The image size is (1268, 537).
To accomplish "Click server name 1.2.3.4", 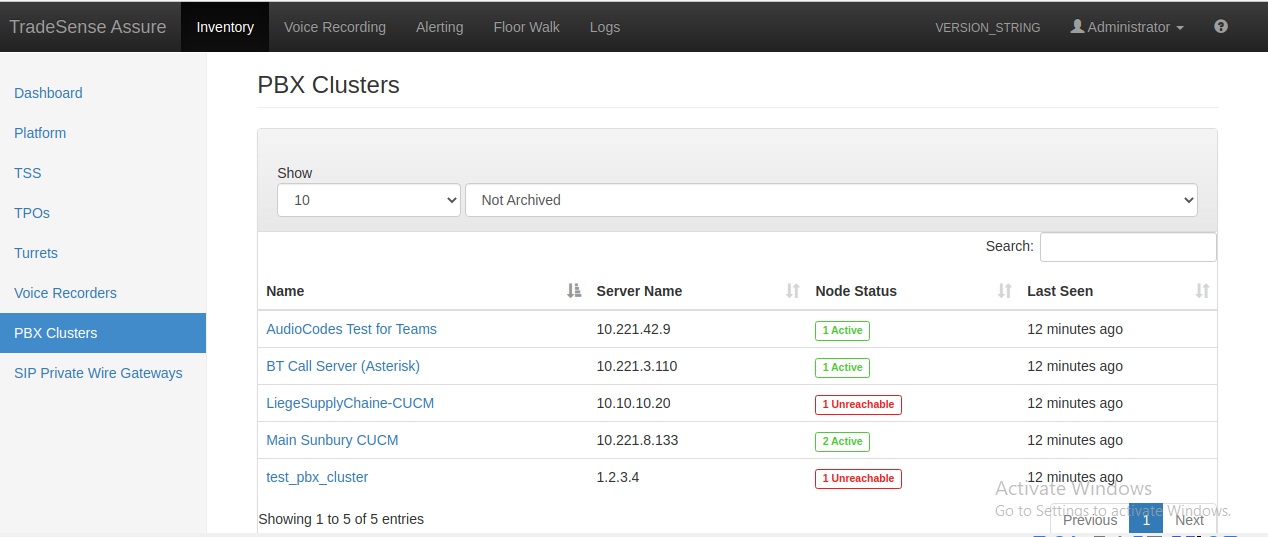I will [618, 477].
